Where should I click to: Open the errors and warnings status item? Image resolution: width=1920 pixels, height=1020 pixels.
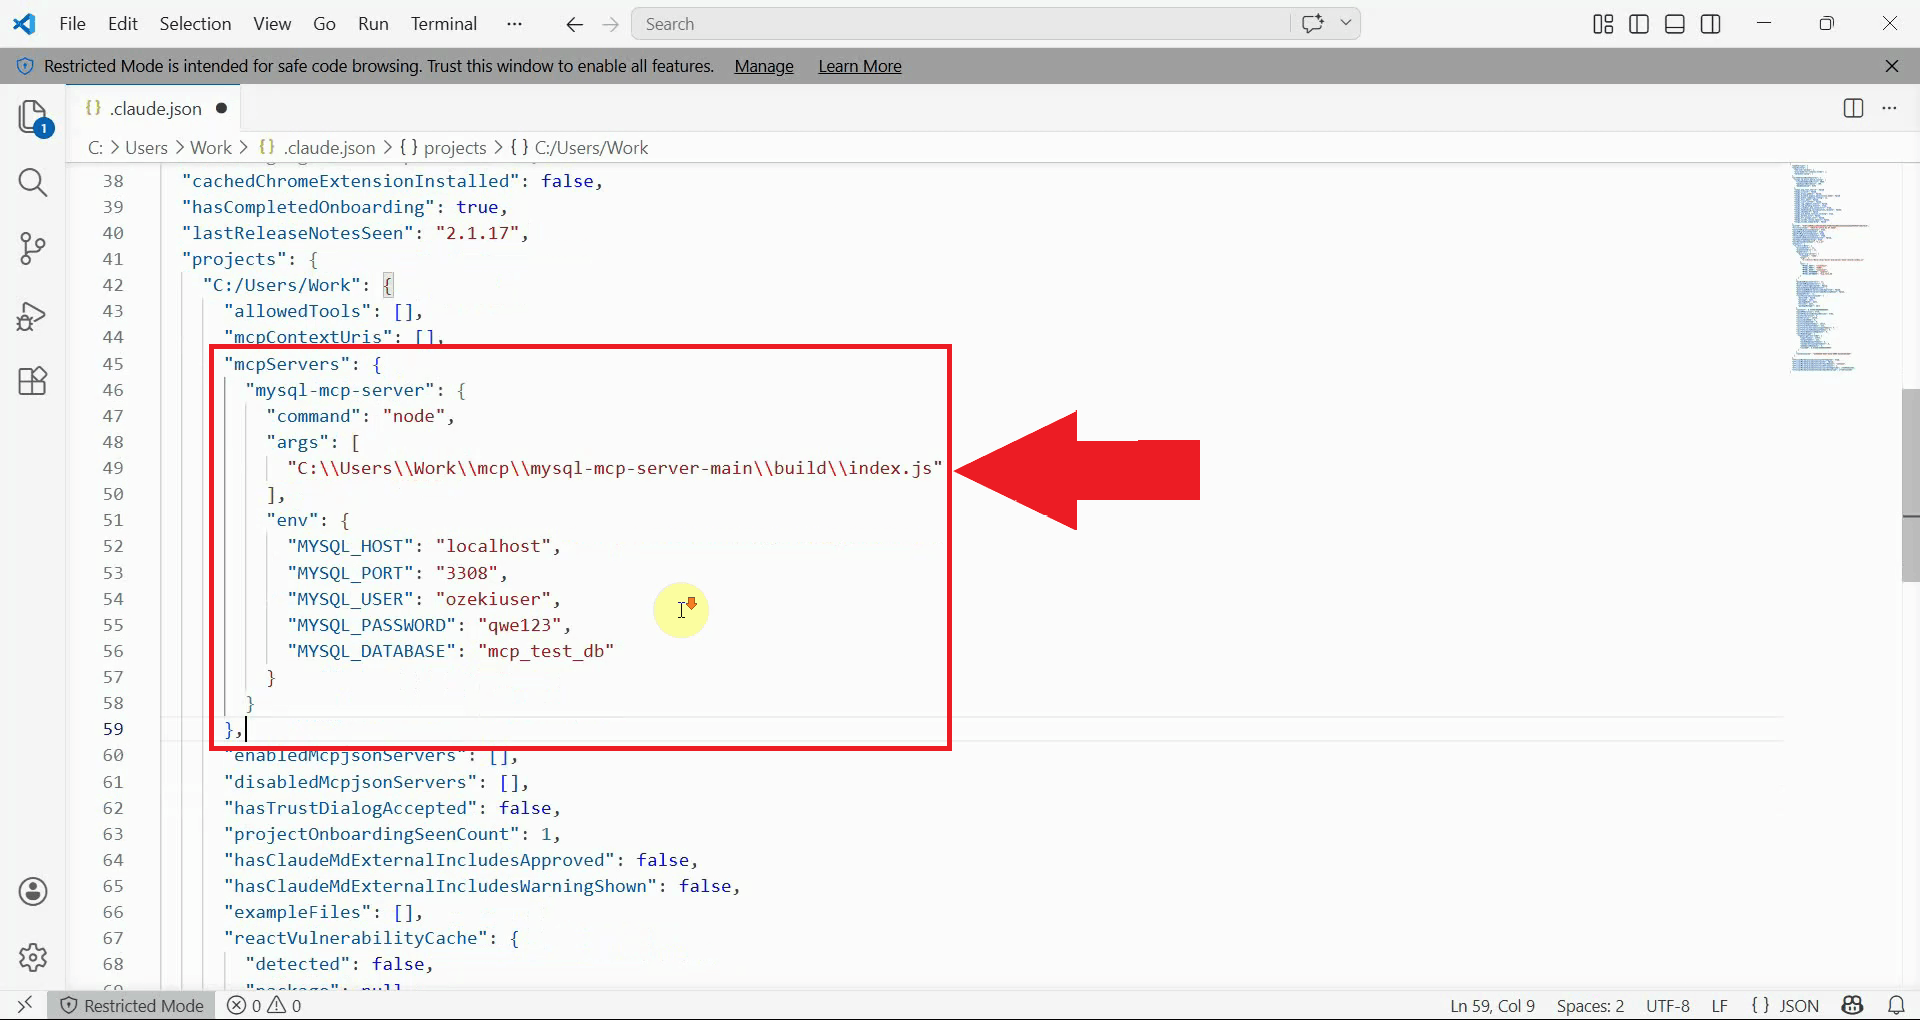pyautogui.click(x=265, y=1006)
